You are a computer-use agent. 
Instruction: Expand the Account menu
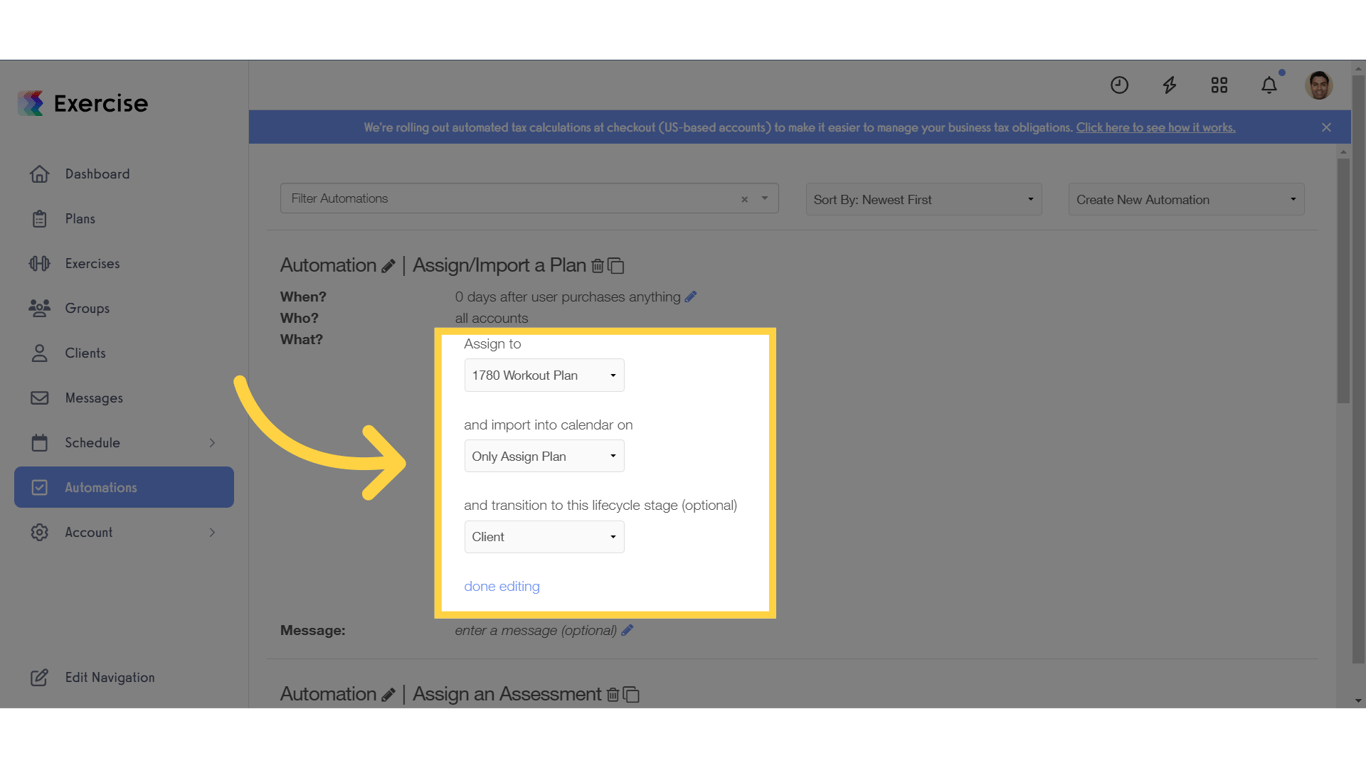click(90, 532)
